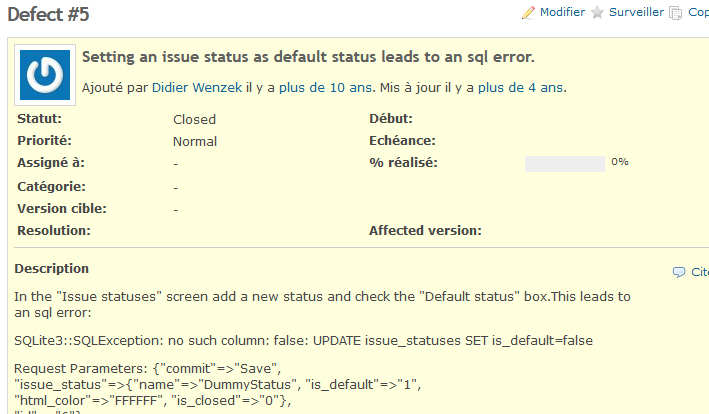Click the Normal priority value

pos(194,141)
